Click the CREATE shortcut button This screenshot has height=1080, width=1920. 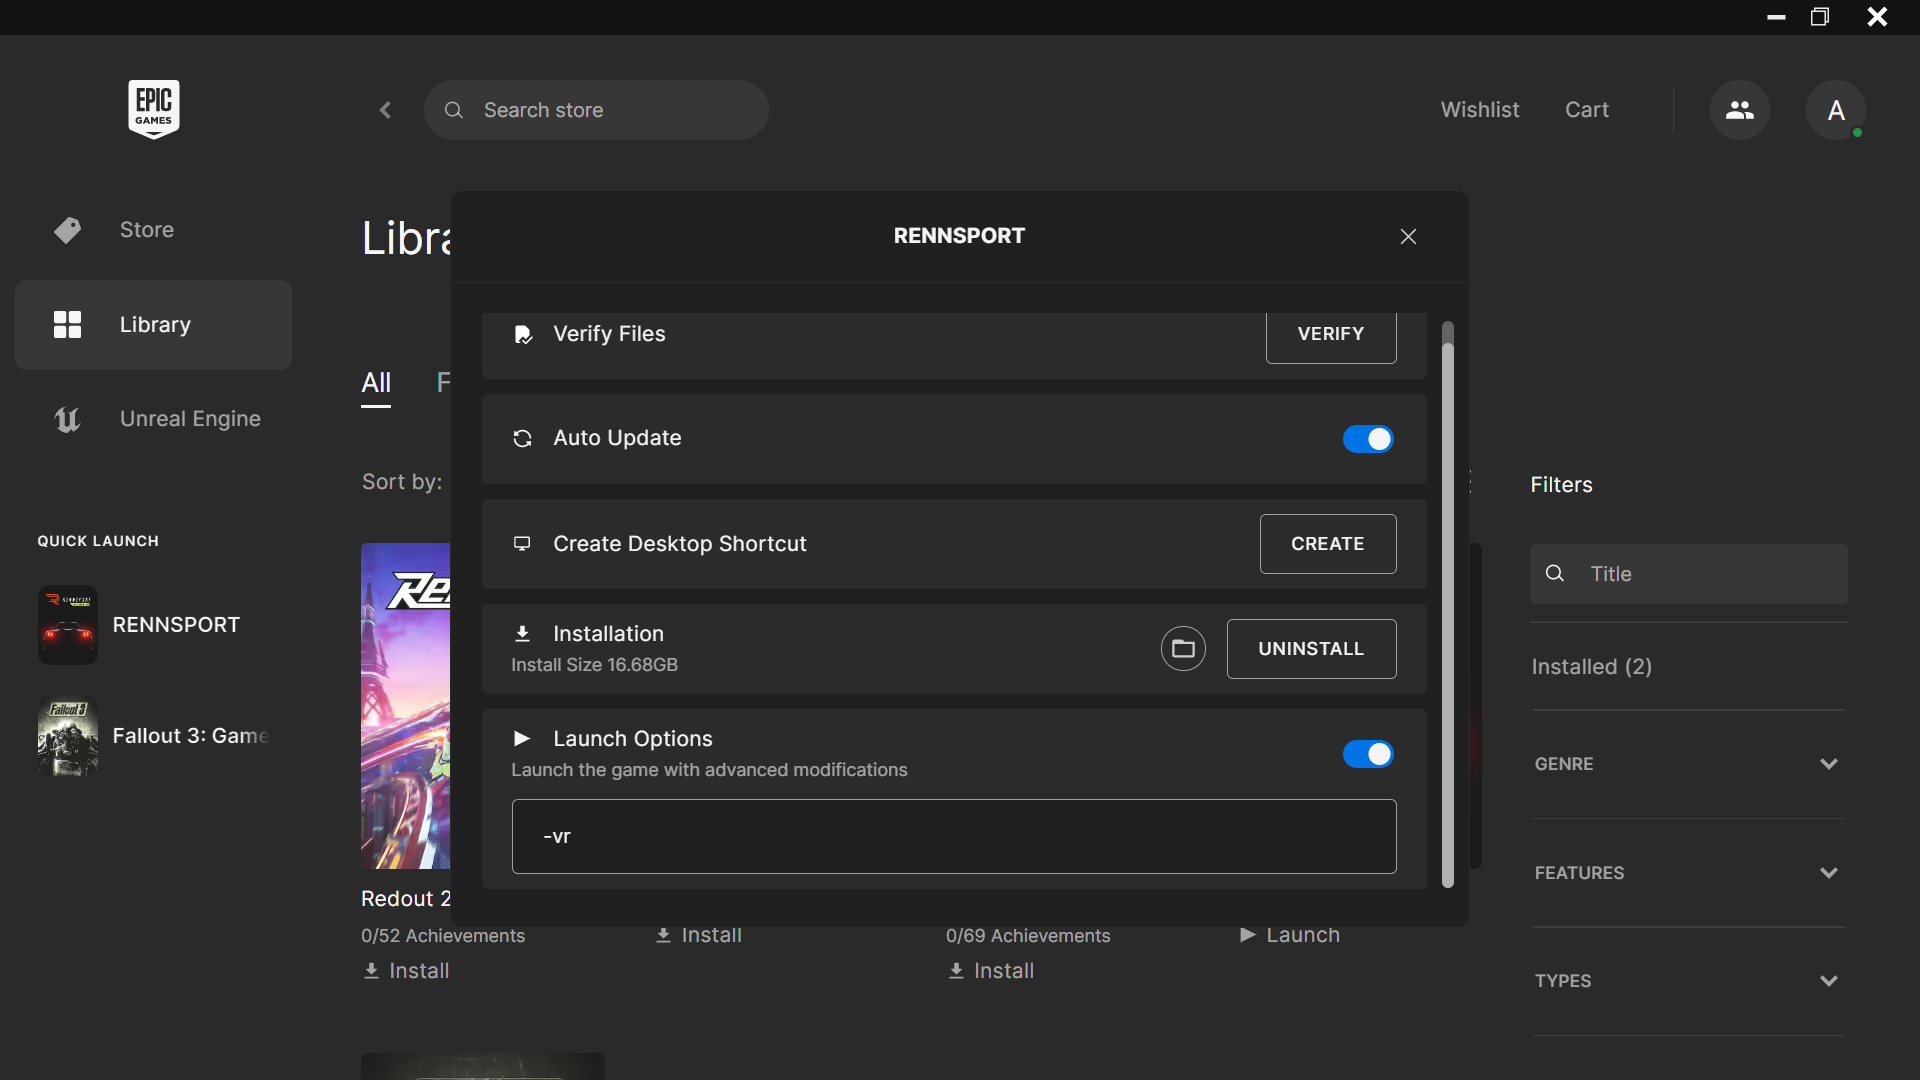(1328, 544)
